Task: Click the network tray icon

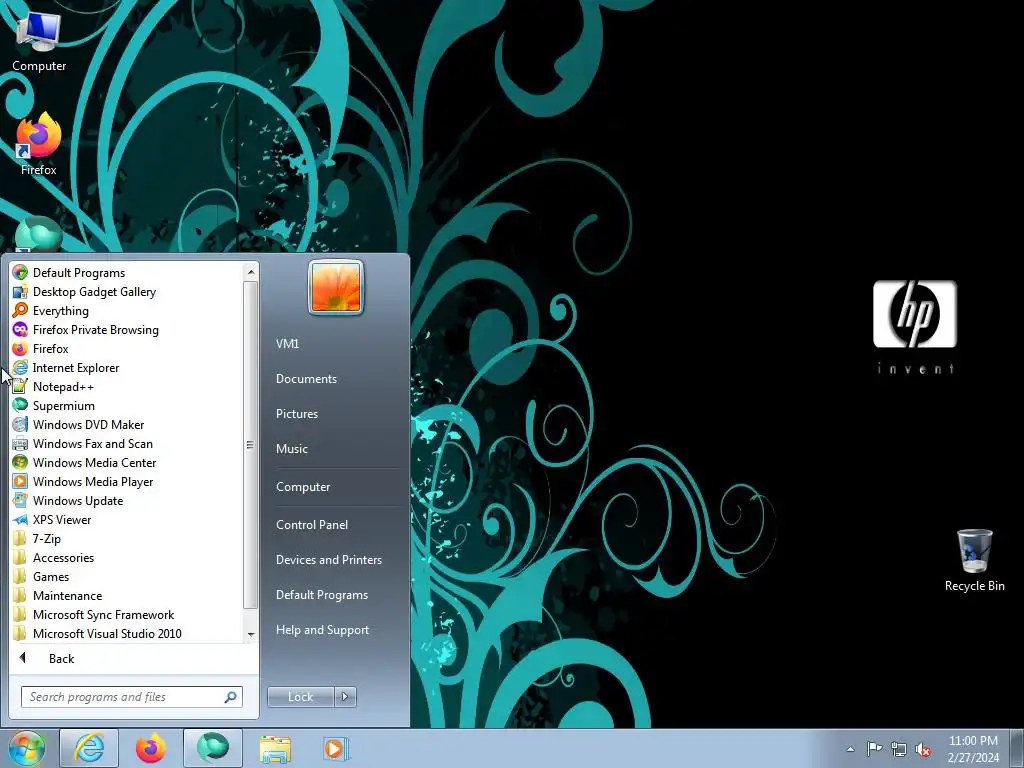Action: [x=899, y=749]
